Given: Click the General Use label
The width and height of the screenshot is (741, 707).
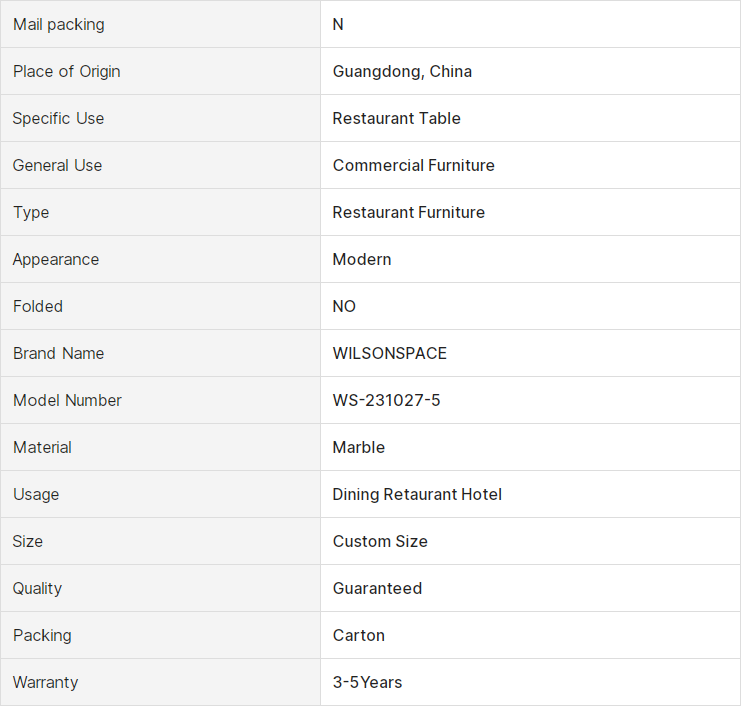Looking at the screenshot, I should [x=57, y=165].
